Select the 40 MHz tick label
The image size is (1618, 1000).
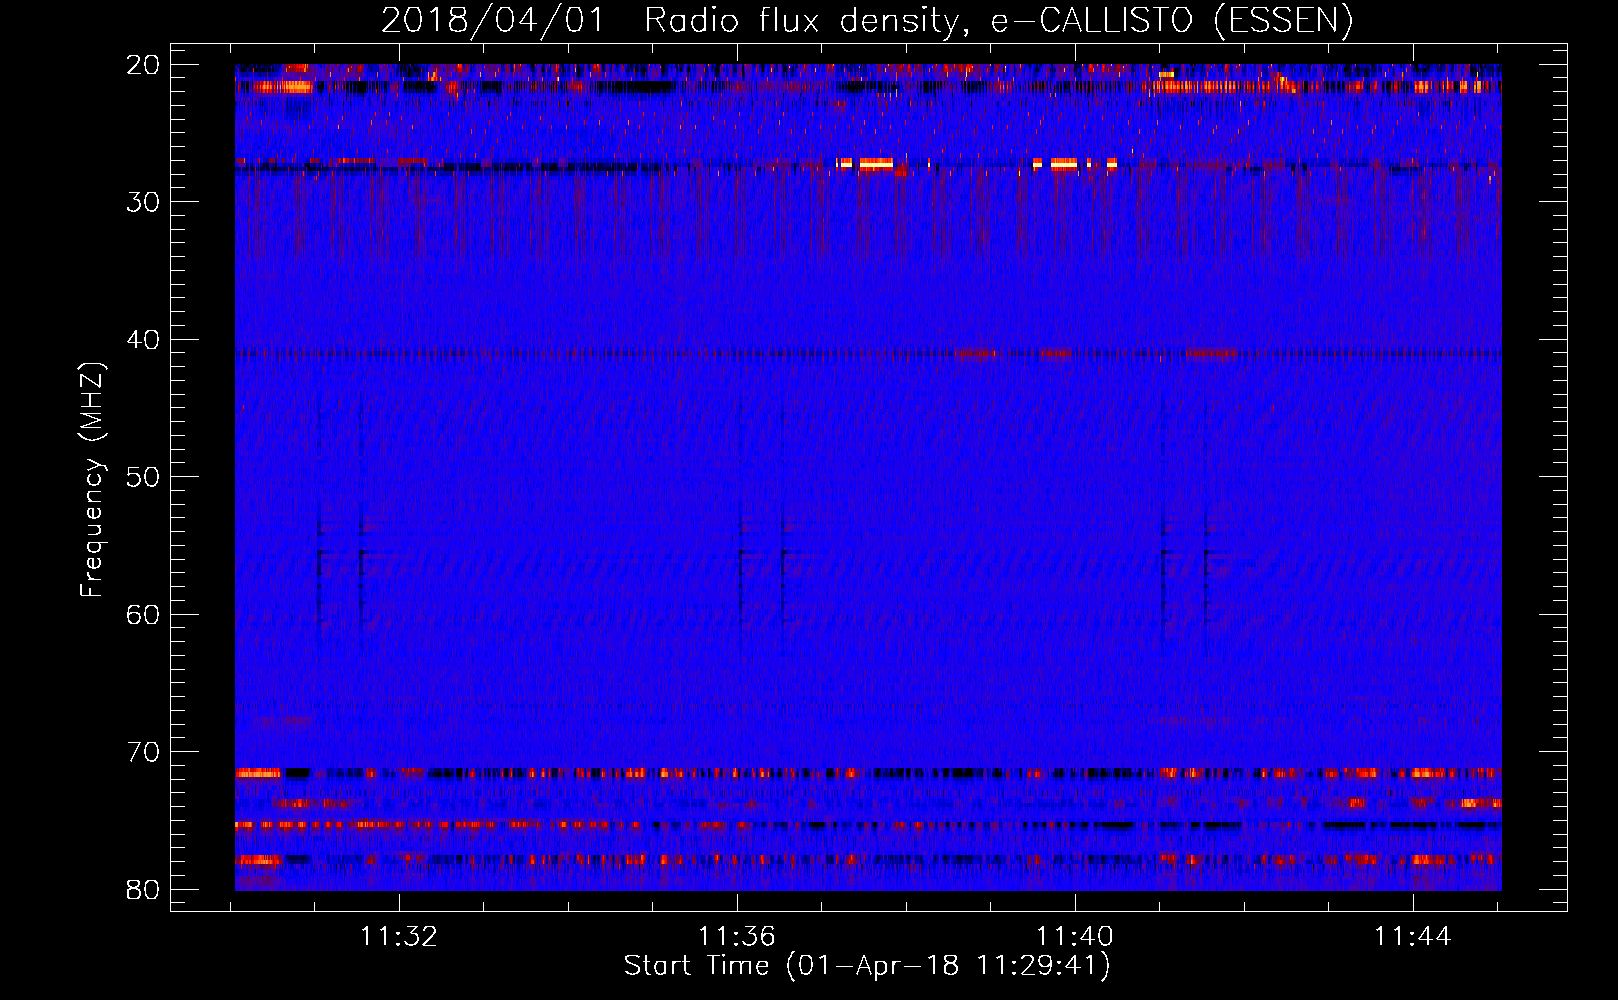(x=144, y=340)
